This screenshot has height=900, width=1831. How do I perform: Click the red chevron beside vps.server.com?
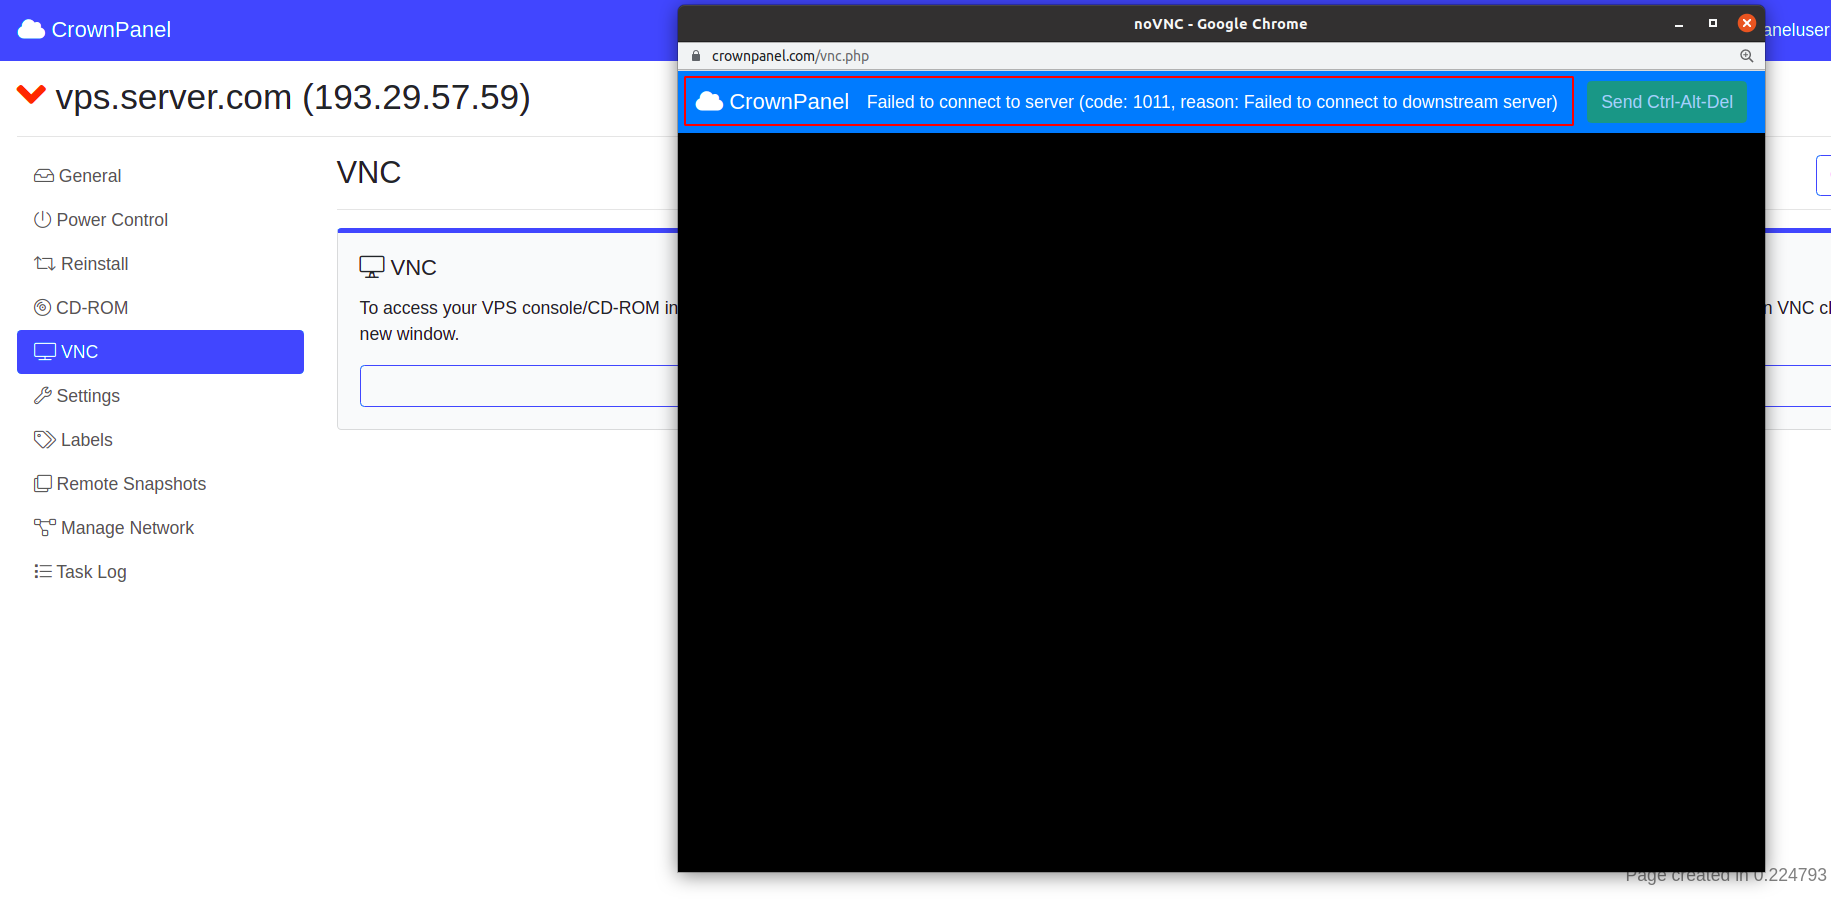tap(32, 95)
